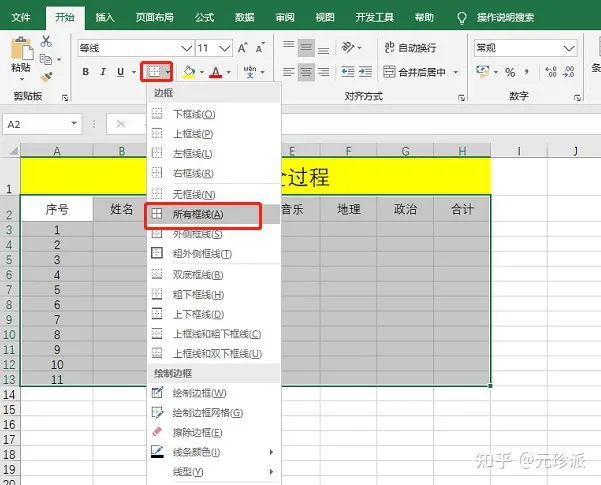This screenshot has width=601, height=485.
Task: Apply percent style with % icon
Action: point(510,72)
